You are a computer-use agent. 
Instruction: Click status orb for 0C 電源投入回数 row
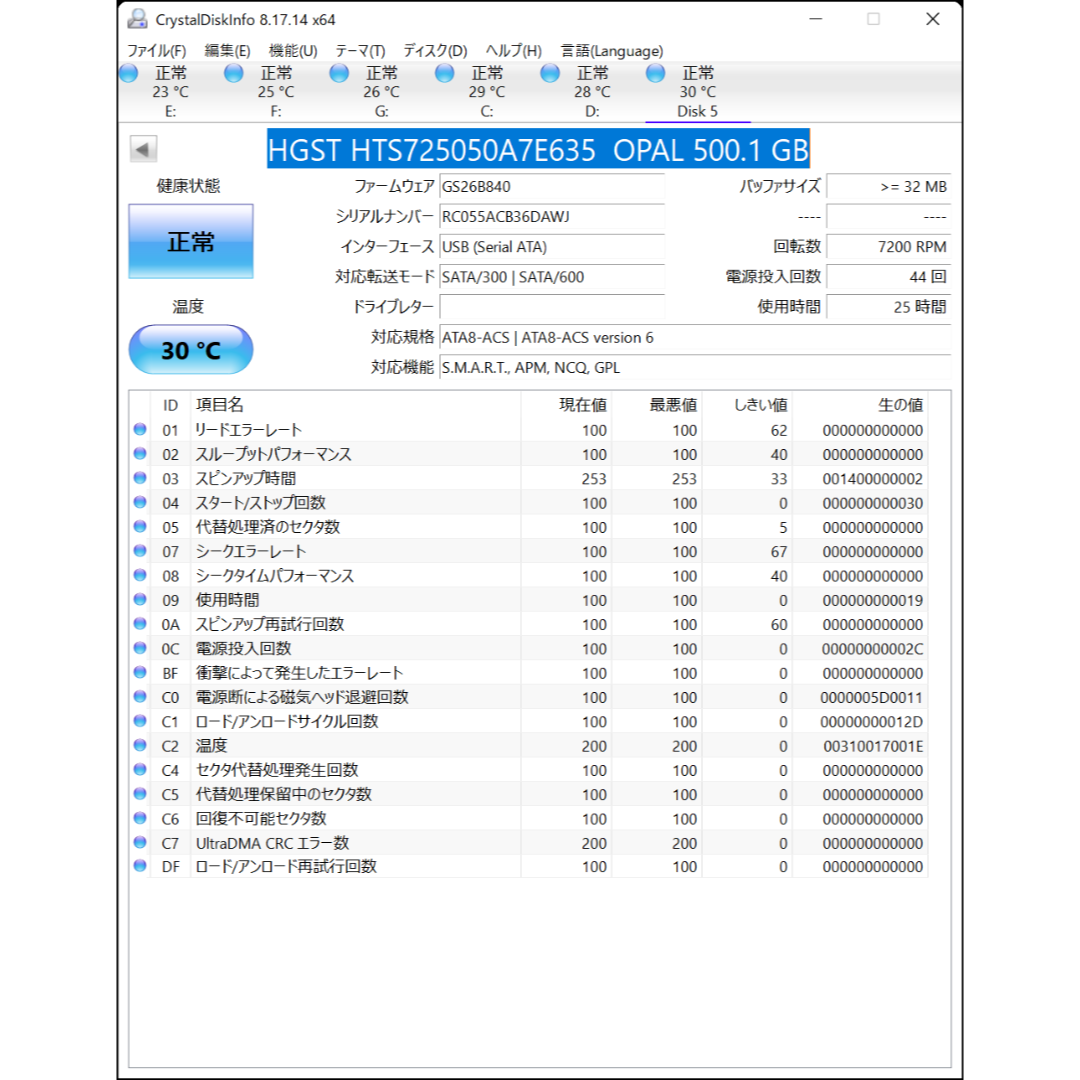pyautogui.click(x=140, y=648)
